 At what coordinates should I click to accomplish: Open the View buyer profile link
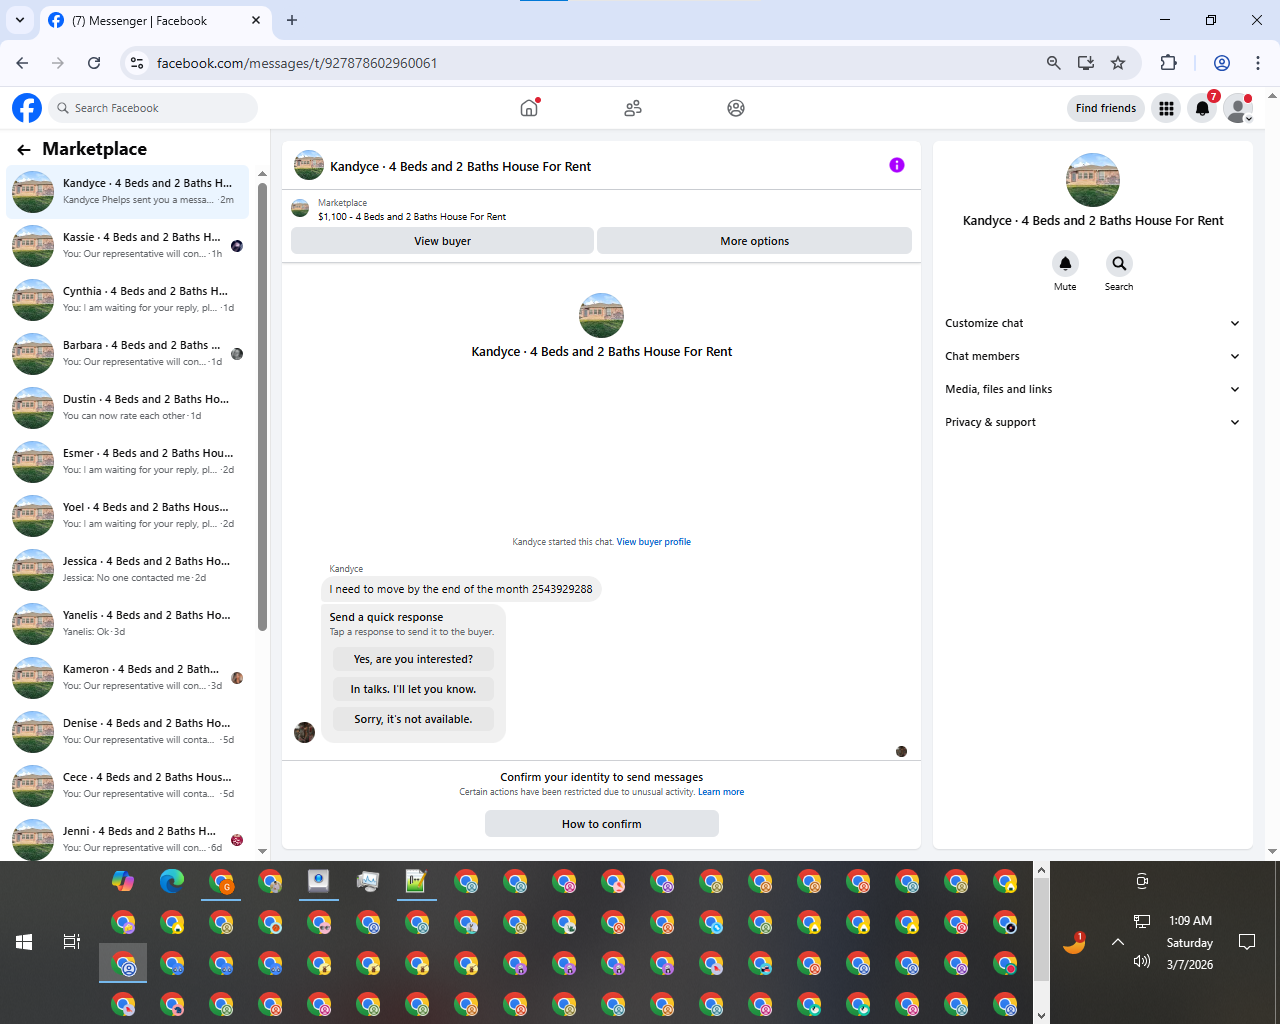[x=653, y=542]
